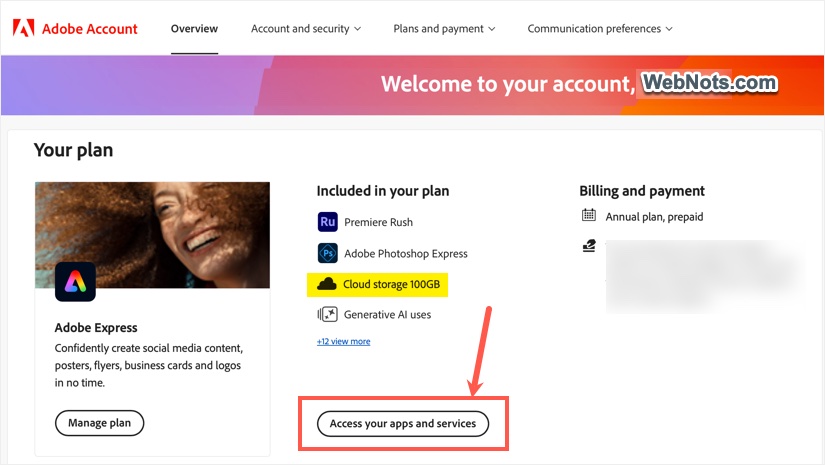
Task: Click the Welcome to your account banner text
Action: pos(508,84)
